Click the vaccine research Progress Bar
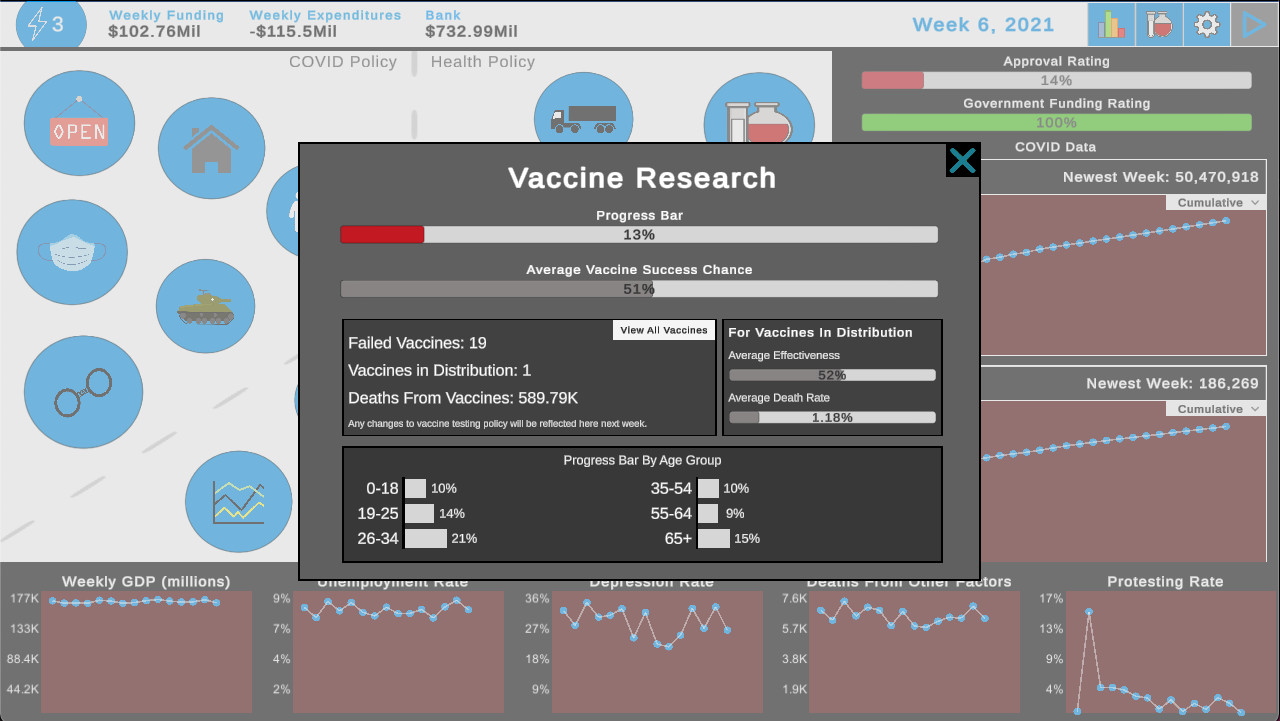This screenshot has height=721, width=1280. 639,234
